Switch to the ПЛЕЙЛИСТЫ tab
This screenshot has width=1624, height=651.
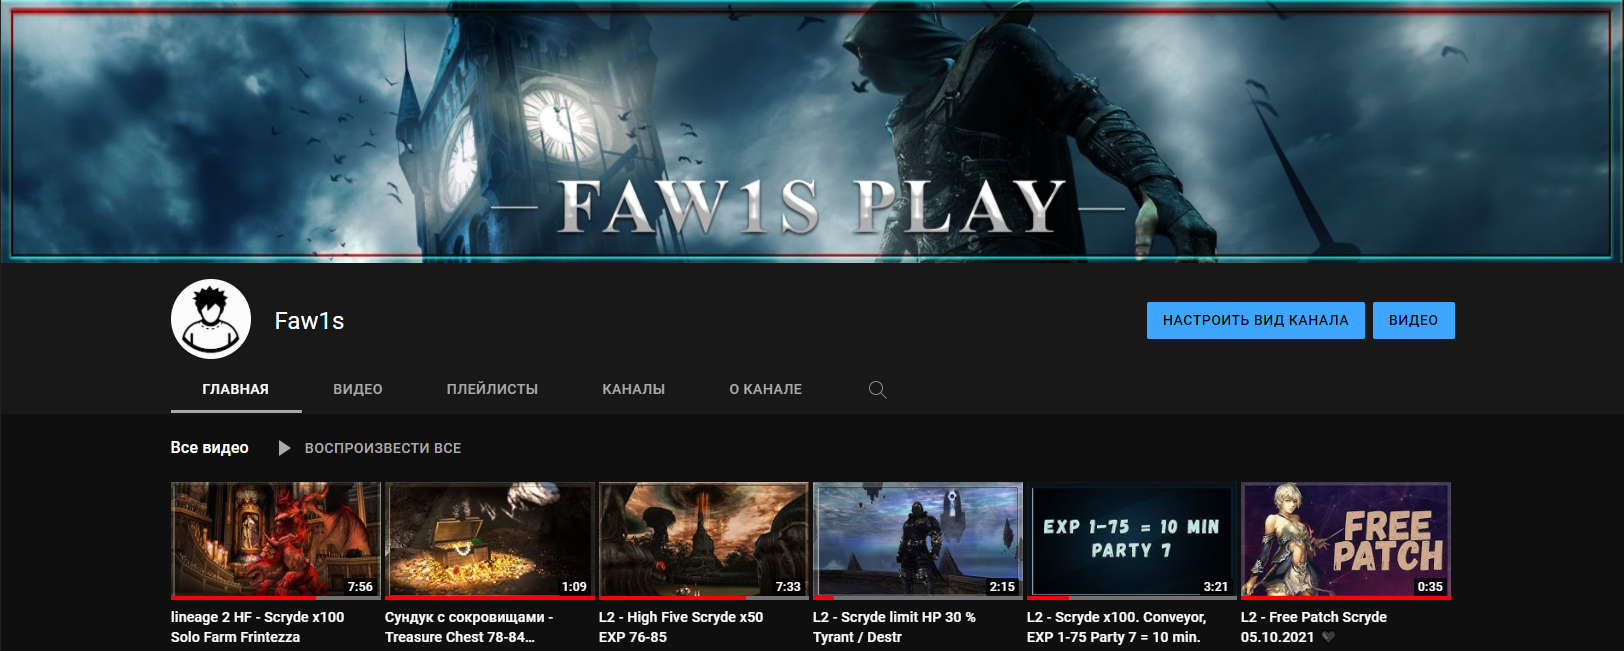[x=492, y=389]
